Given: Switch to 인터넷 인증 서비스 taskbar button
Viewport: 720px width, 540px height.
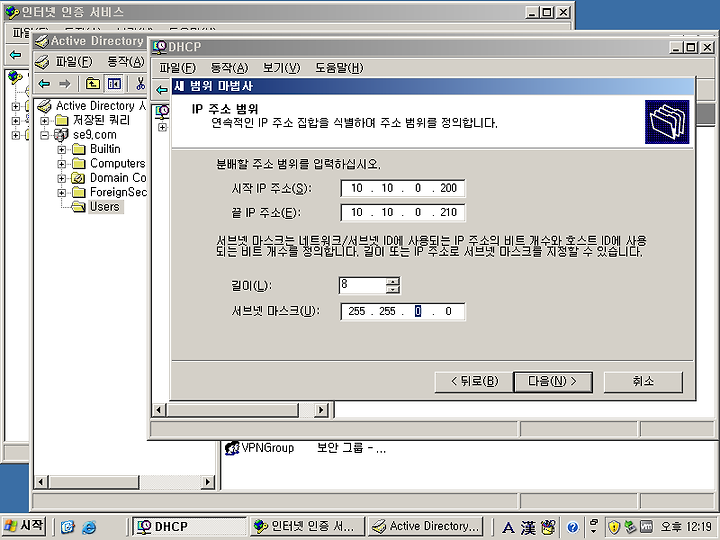Looking at the screenshot, I should (307, 526).
